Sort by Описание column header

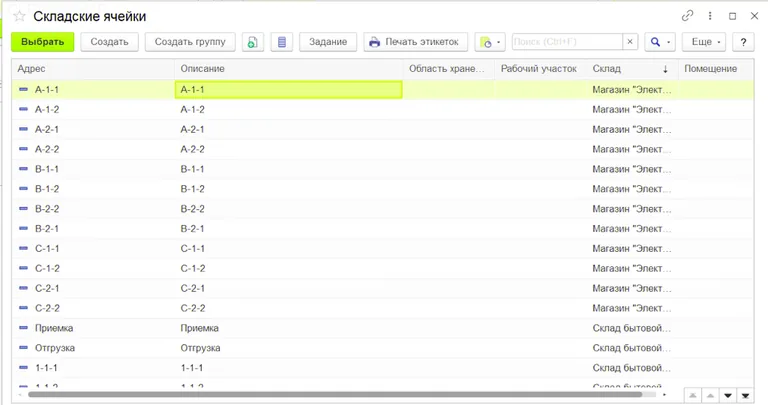[x=289, y=69]
